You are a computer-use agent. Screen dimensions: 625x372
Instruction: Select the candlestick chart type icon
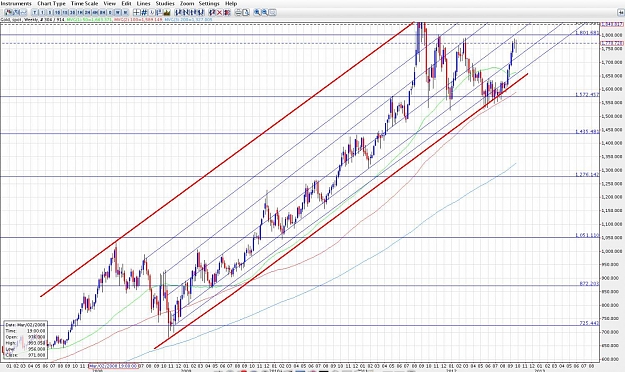click(8, 13)
